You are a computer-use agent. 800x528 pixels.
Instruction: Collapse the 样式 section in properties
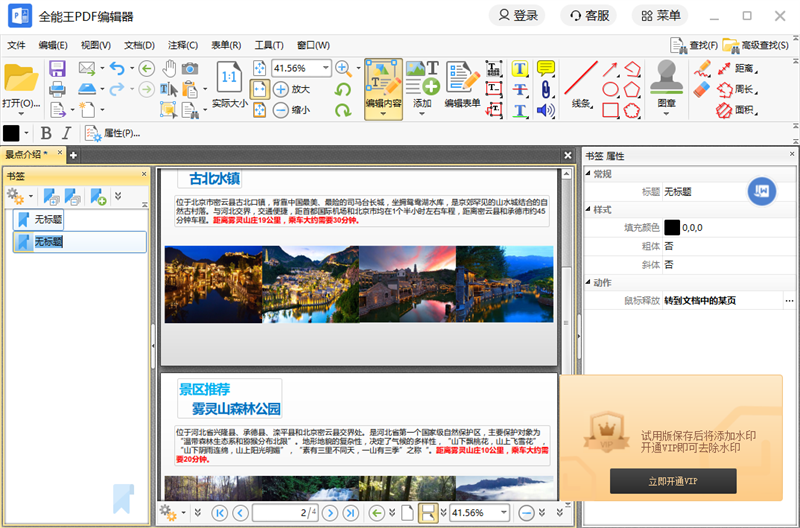coord(588,209)
